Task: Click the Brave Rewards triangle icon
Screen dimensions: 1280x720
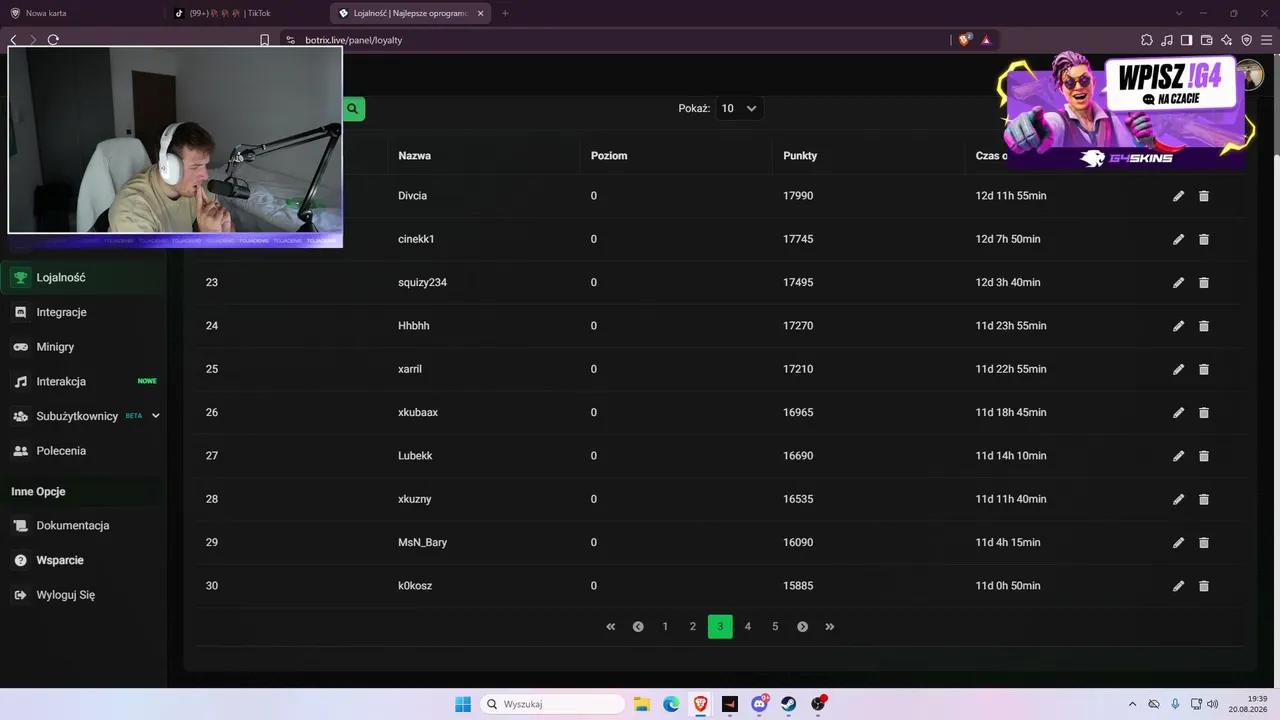Action: [x=986, y=40]
